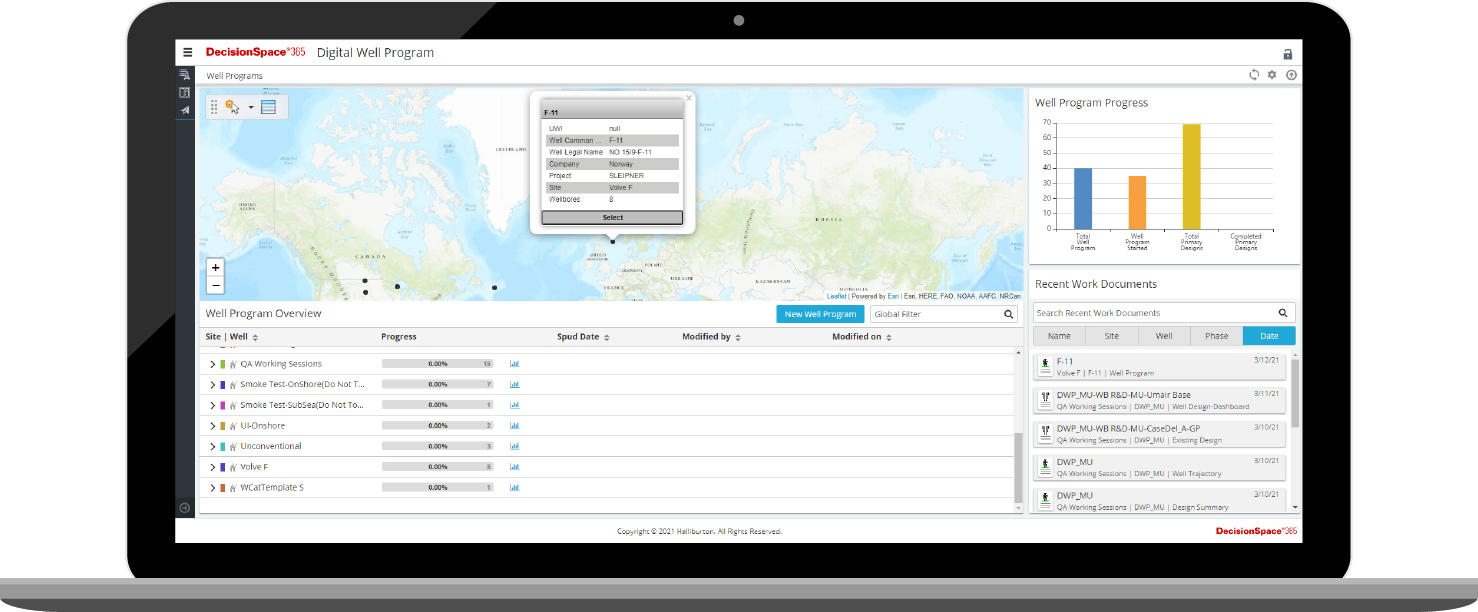
Task: Open chart icon for Smoke Test-OnShore
Action: click(x=515, y=384)
